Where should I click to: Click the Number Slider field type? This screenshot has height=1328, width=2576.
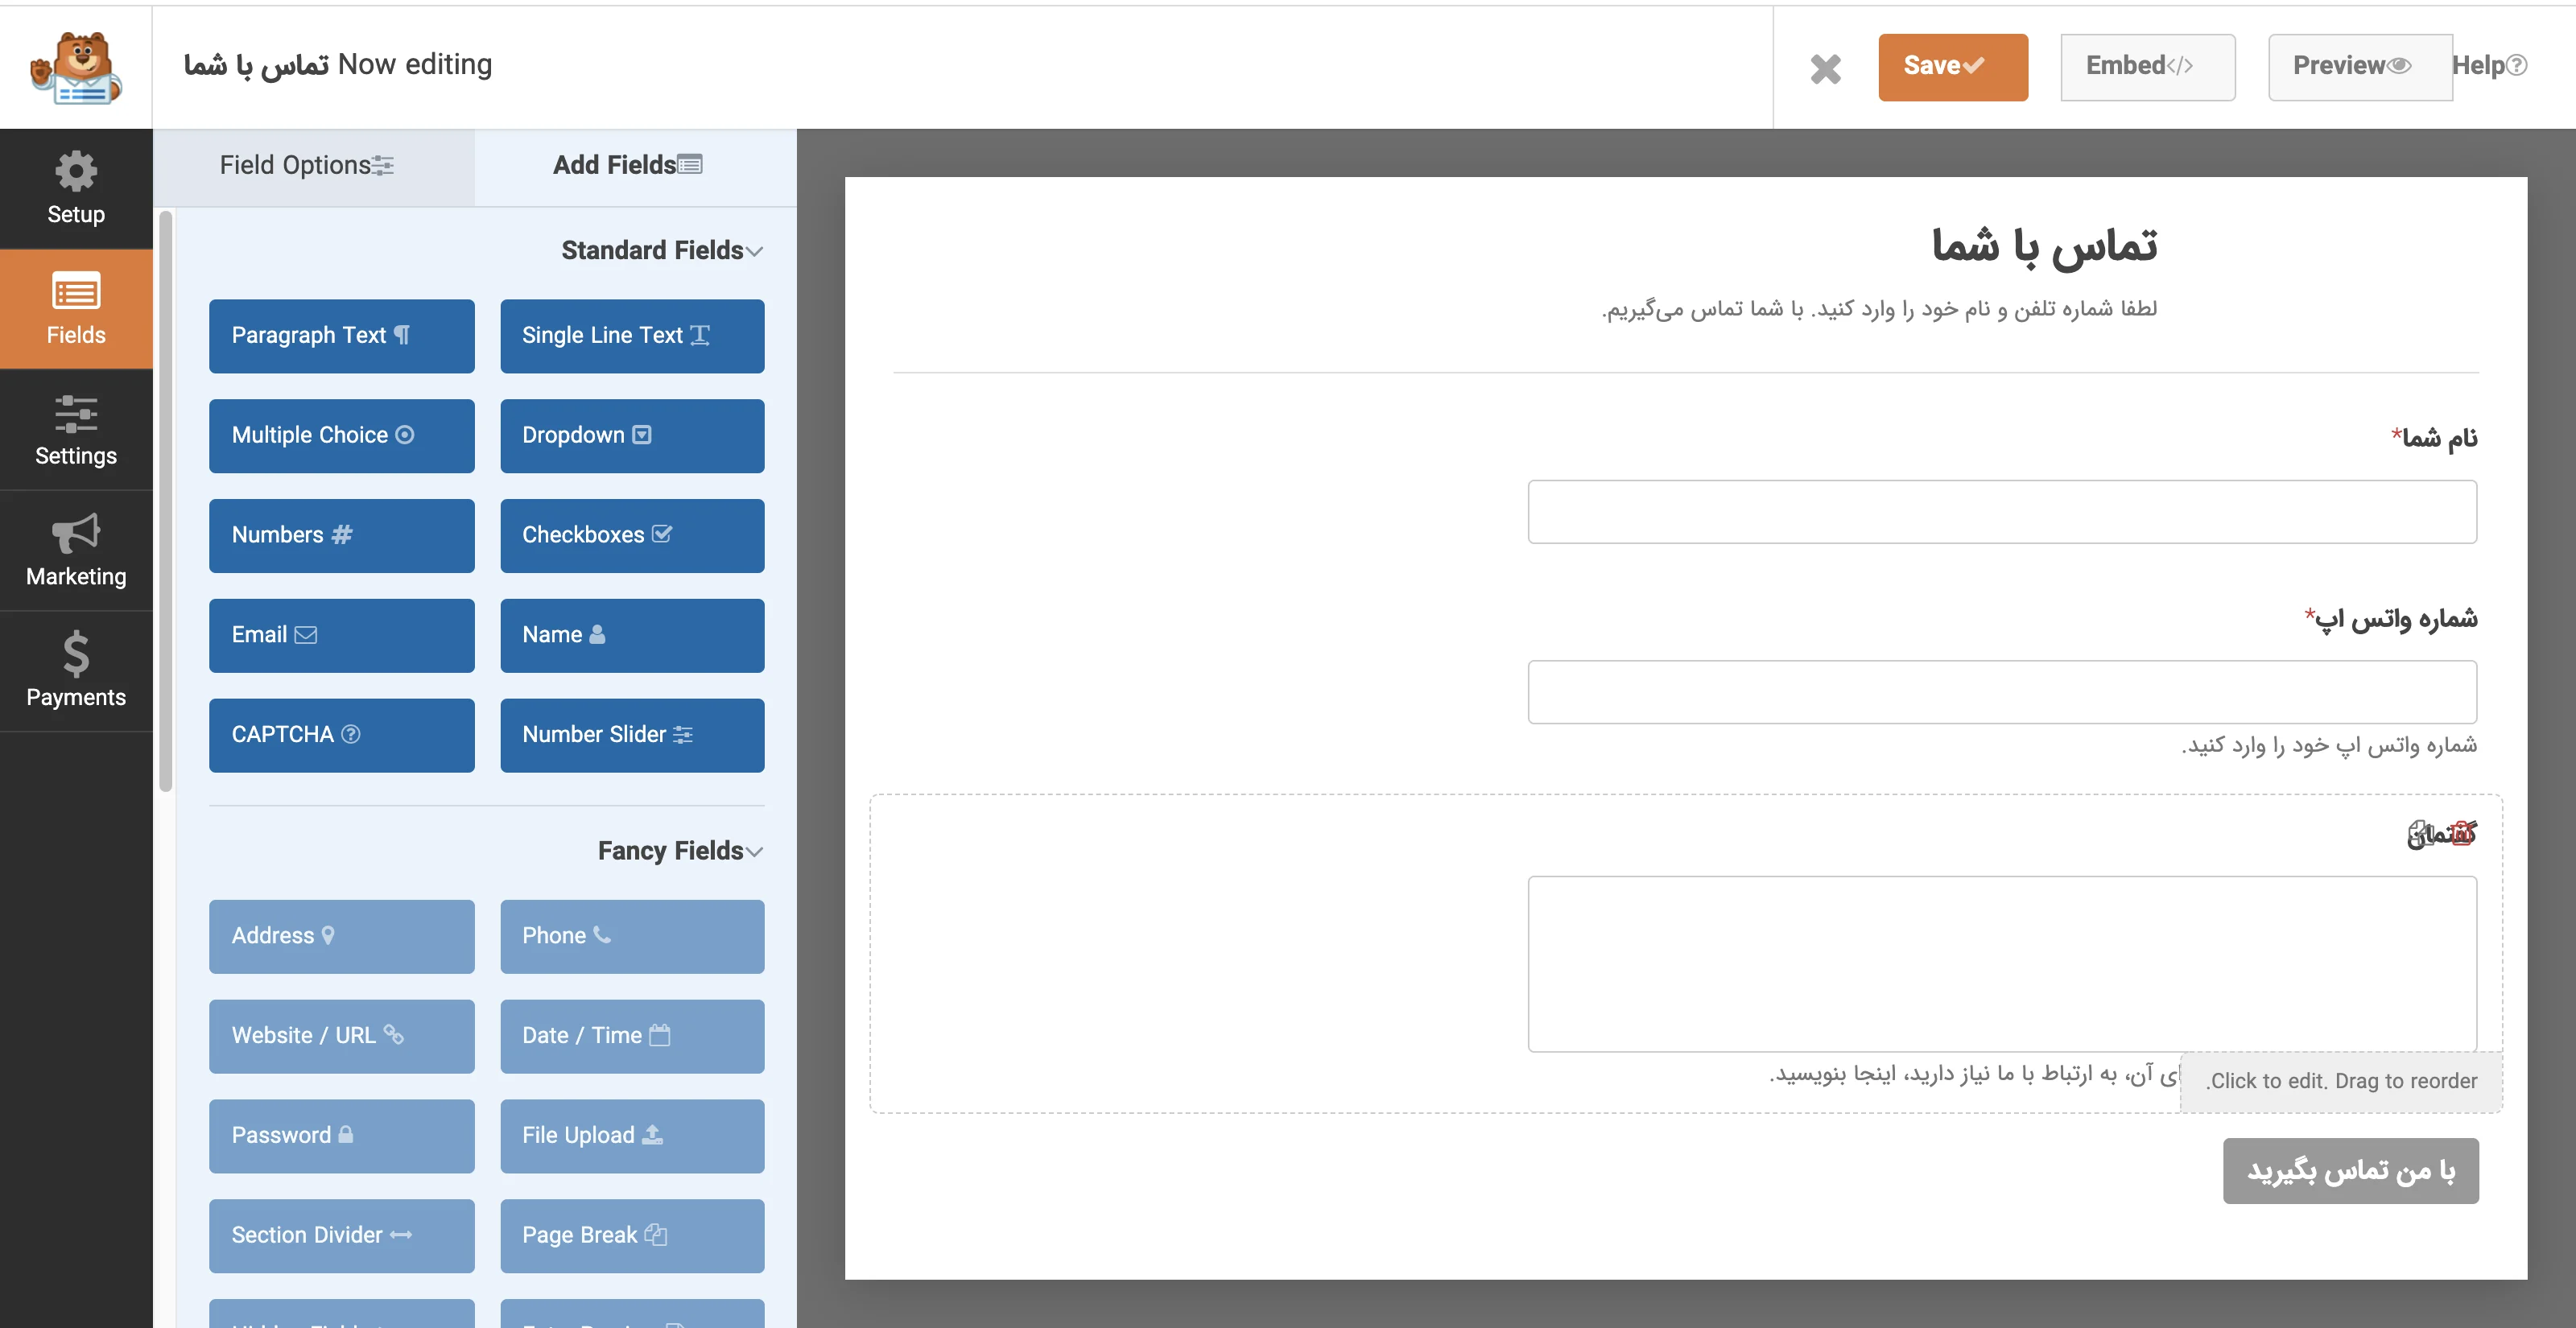(x=629, y=733)
